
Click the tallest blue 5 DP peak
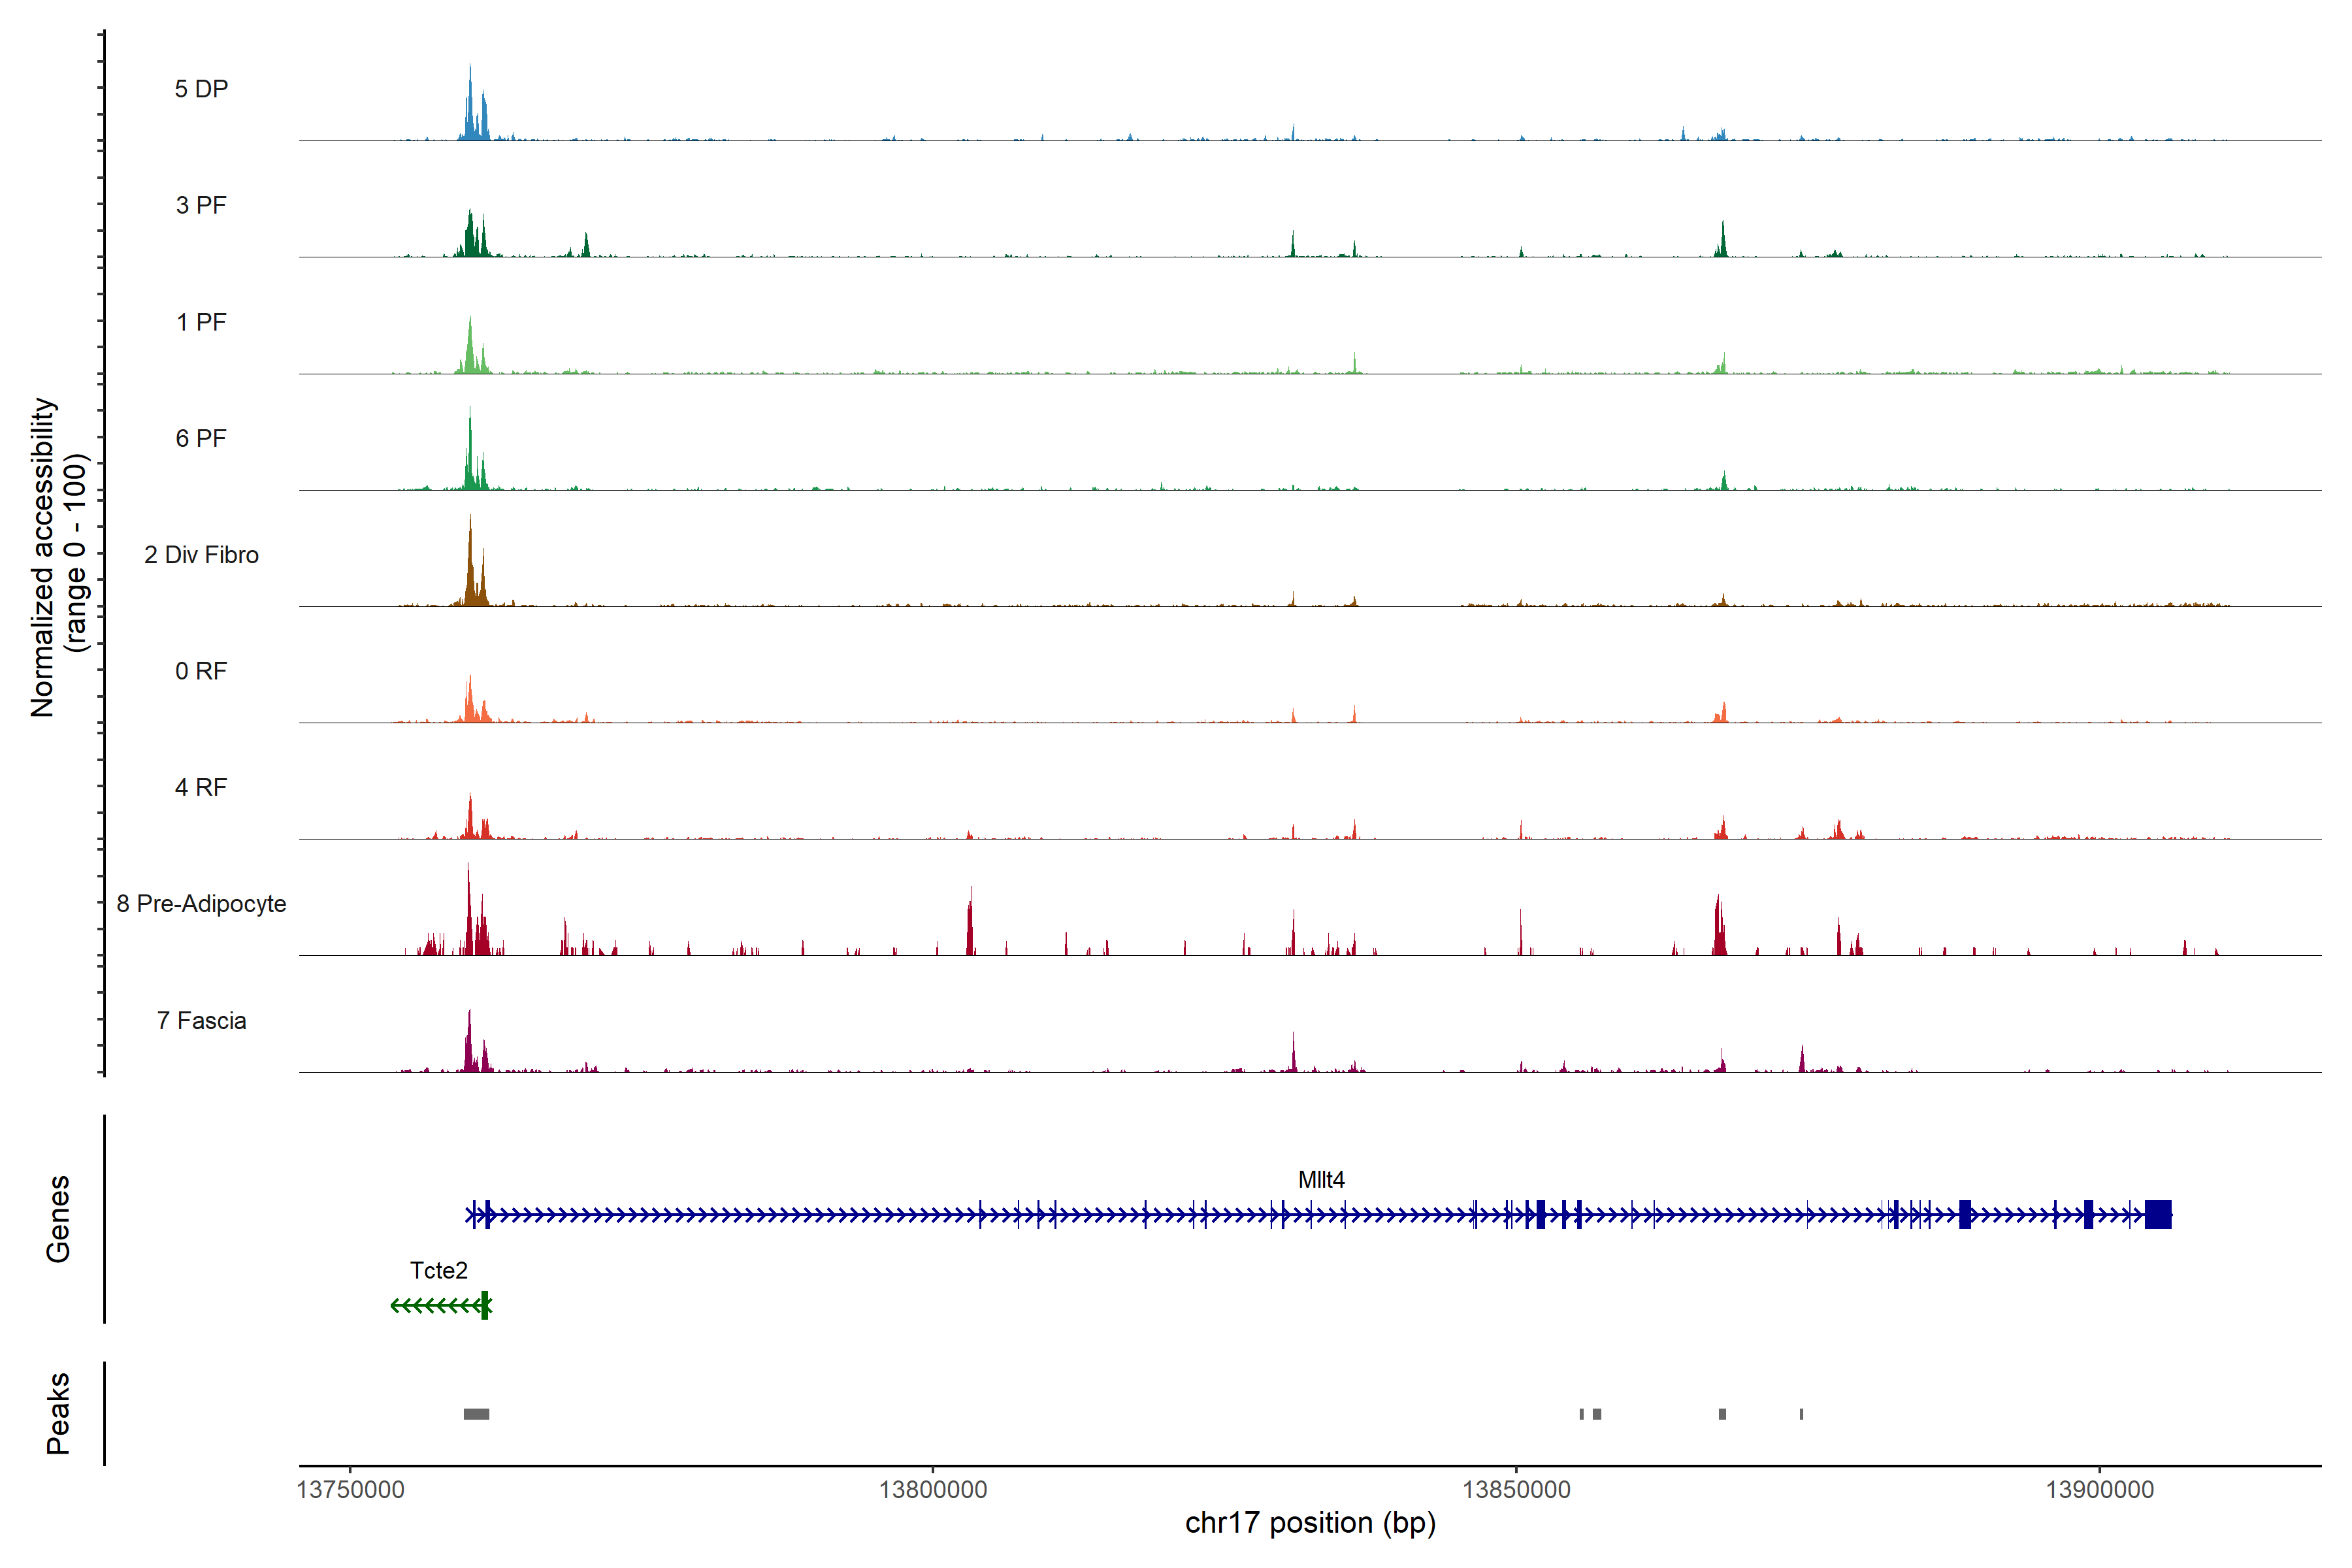click(x=470, y=105)
